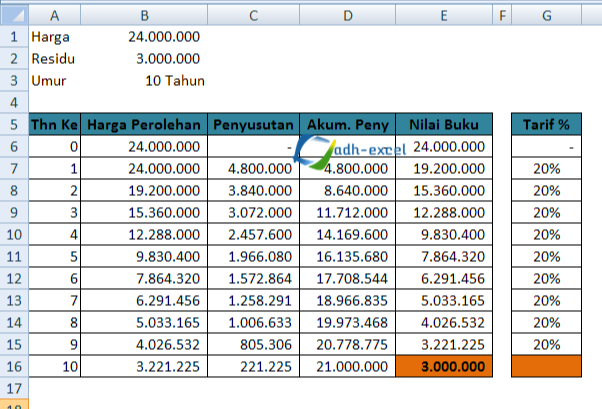Select cell with 221.225 in Penyusutan
This screenshot has width=602, height=409.
(253, 366)
